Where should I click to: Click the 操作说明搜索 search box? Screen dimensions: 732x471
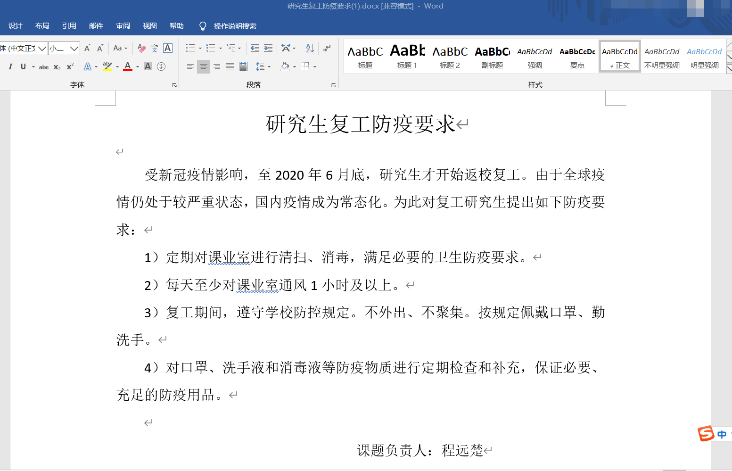(235, 25)
